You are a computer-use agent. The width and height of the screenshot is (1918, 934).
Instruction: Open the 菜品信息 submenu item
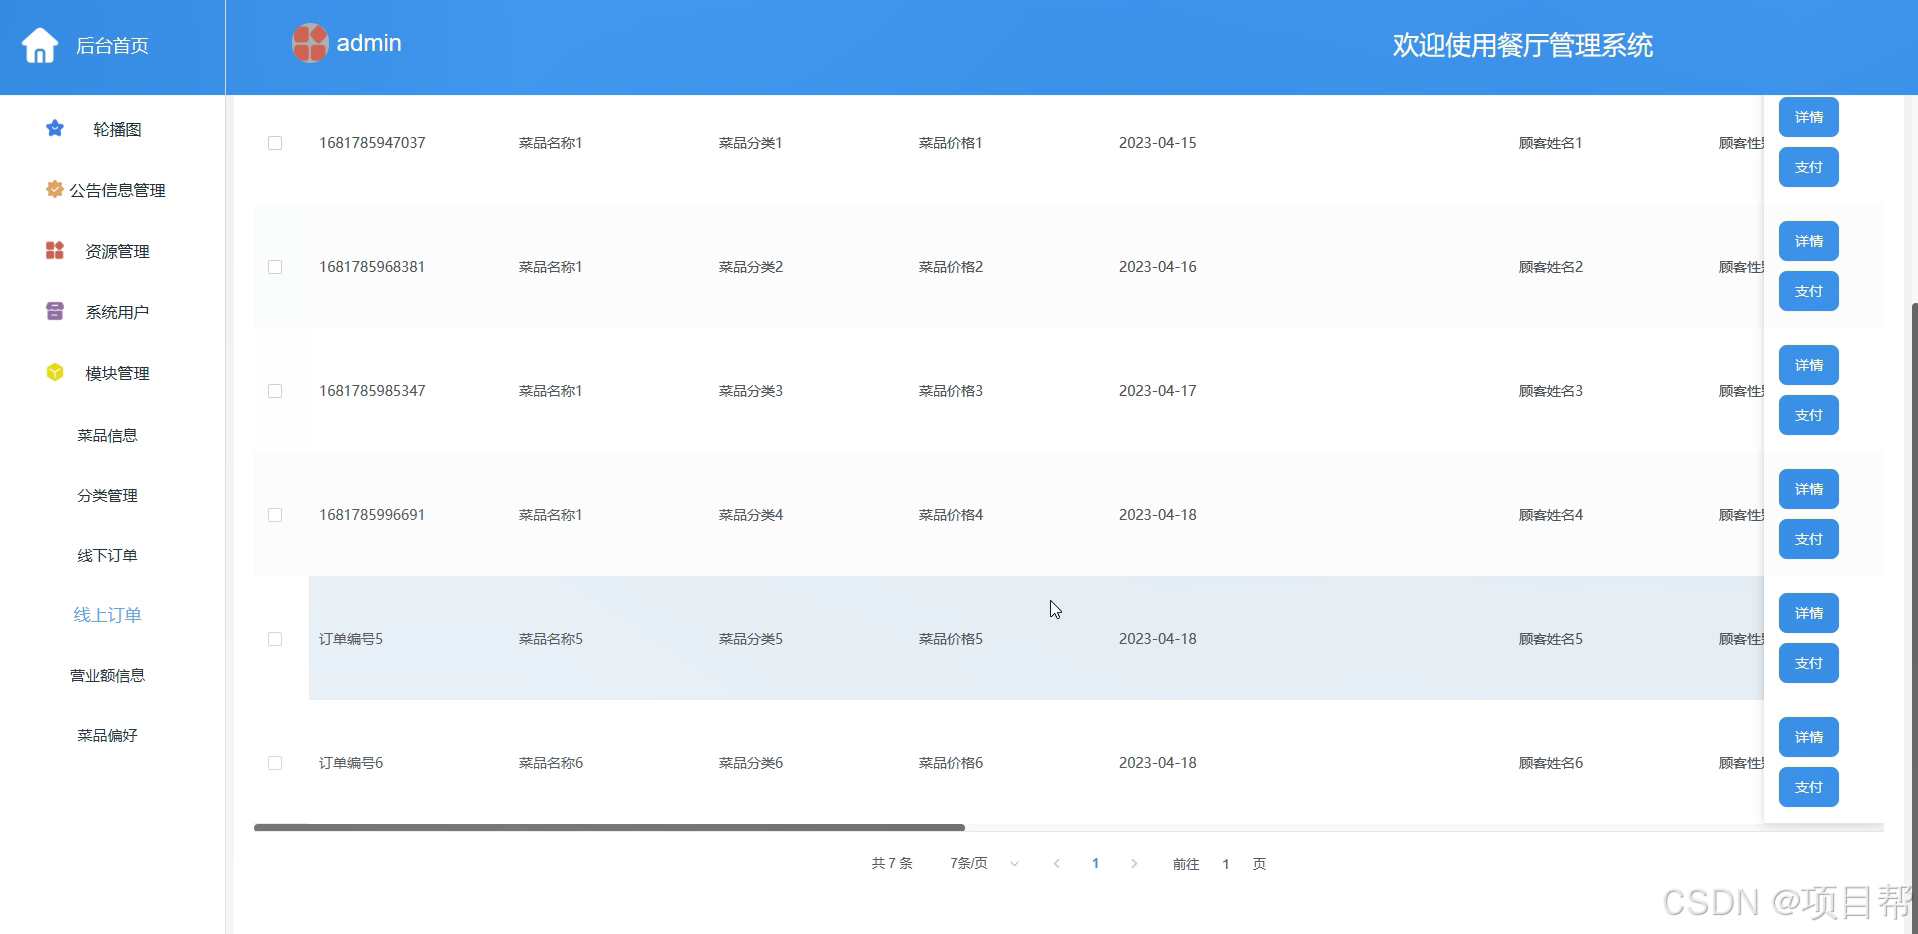107,435
